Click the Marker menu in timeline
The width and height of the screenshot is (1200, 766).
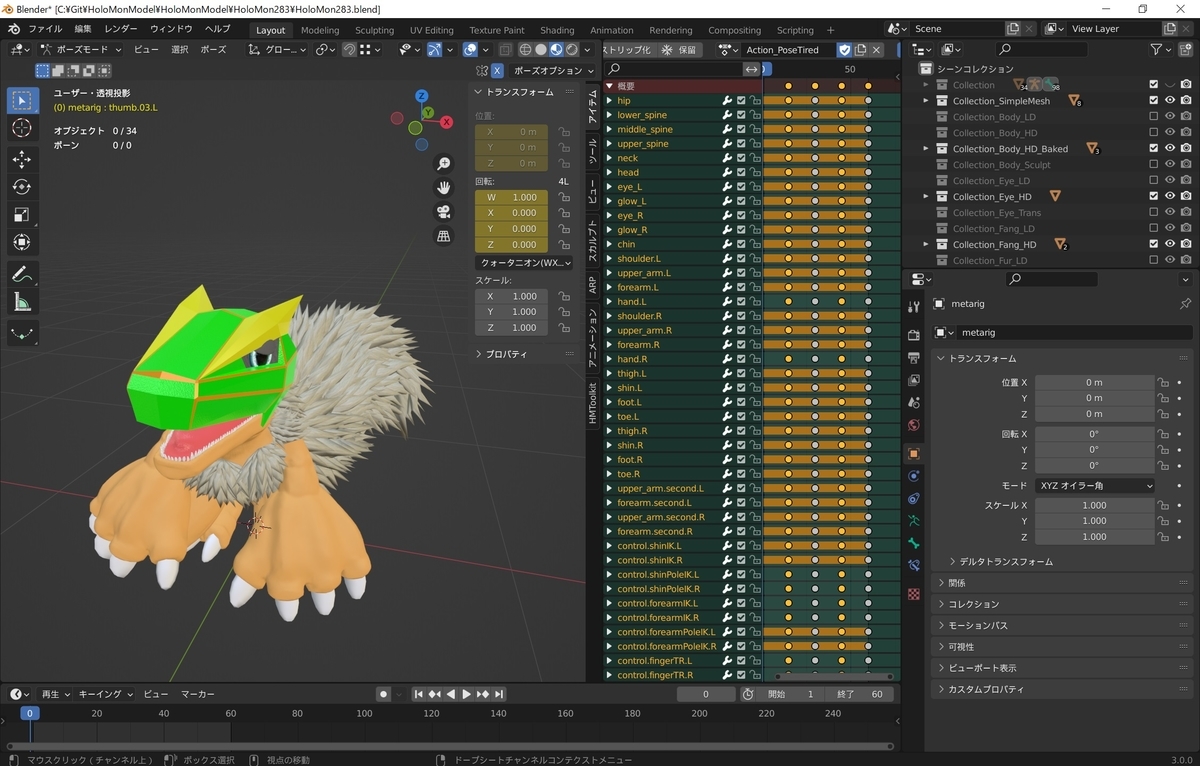click(197, 694)
